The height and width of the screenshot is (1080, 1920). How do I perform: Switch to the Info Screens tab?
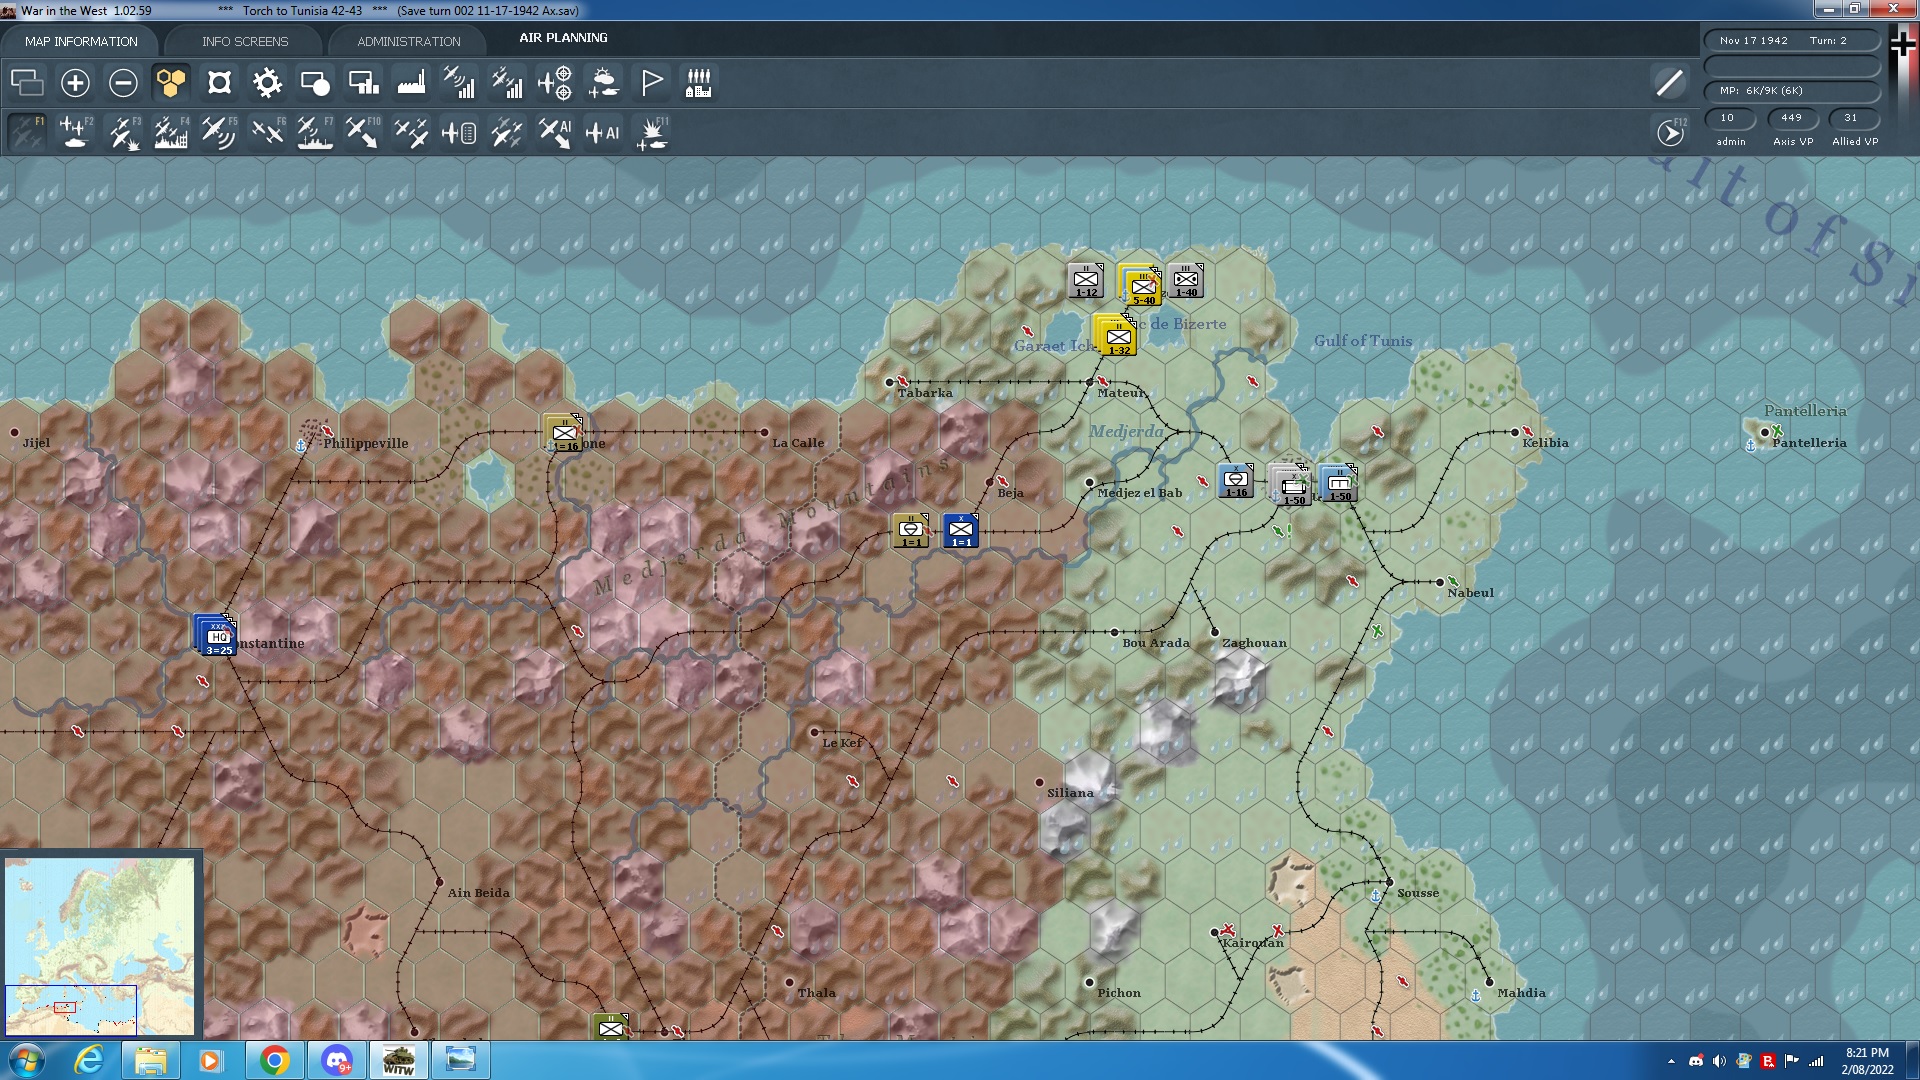click(x=245, y=41)
